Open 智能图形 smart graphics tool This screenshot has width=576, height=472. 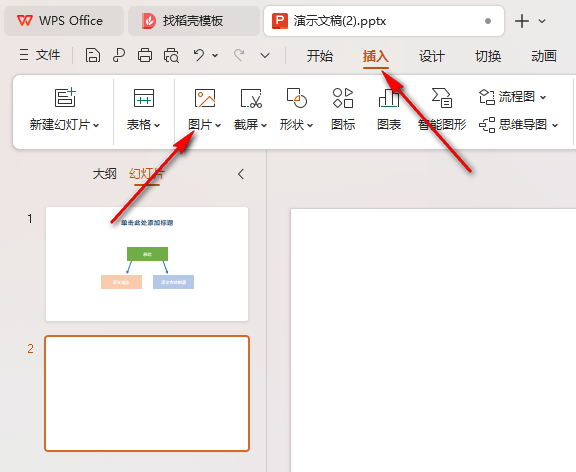pyautogui.click(x=442, y=109)
